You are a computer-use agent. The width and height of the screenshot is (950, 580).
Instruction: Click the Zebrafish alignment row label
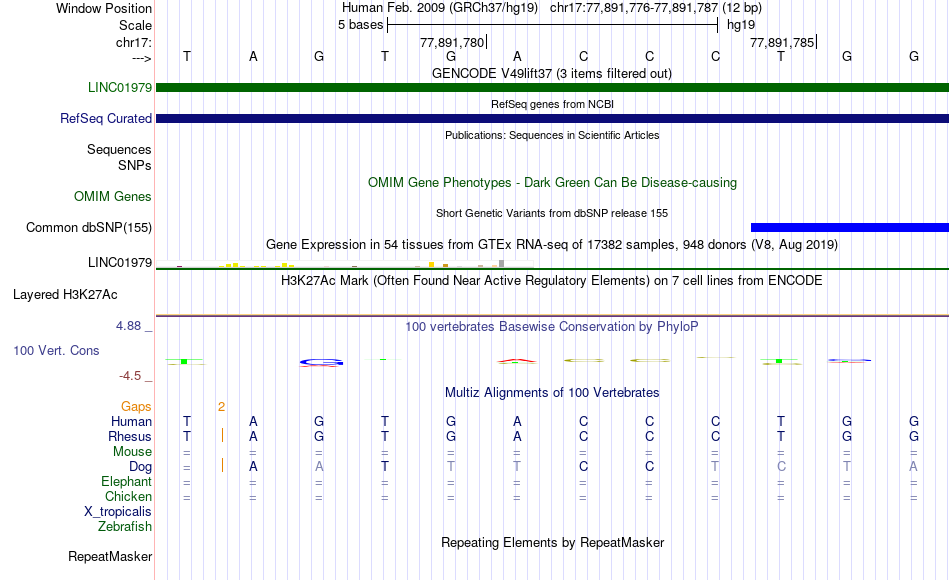125,527
